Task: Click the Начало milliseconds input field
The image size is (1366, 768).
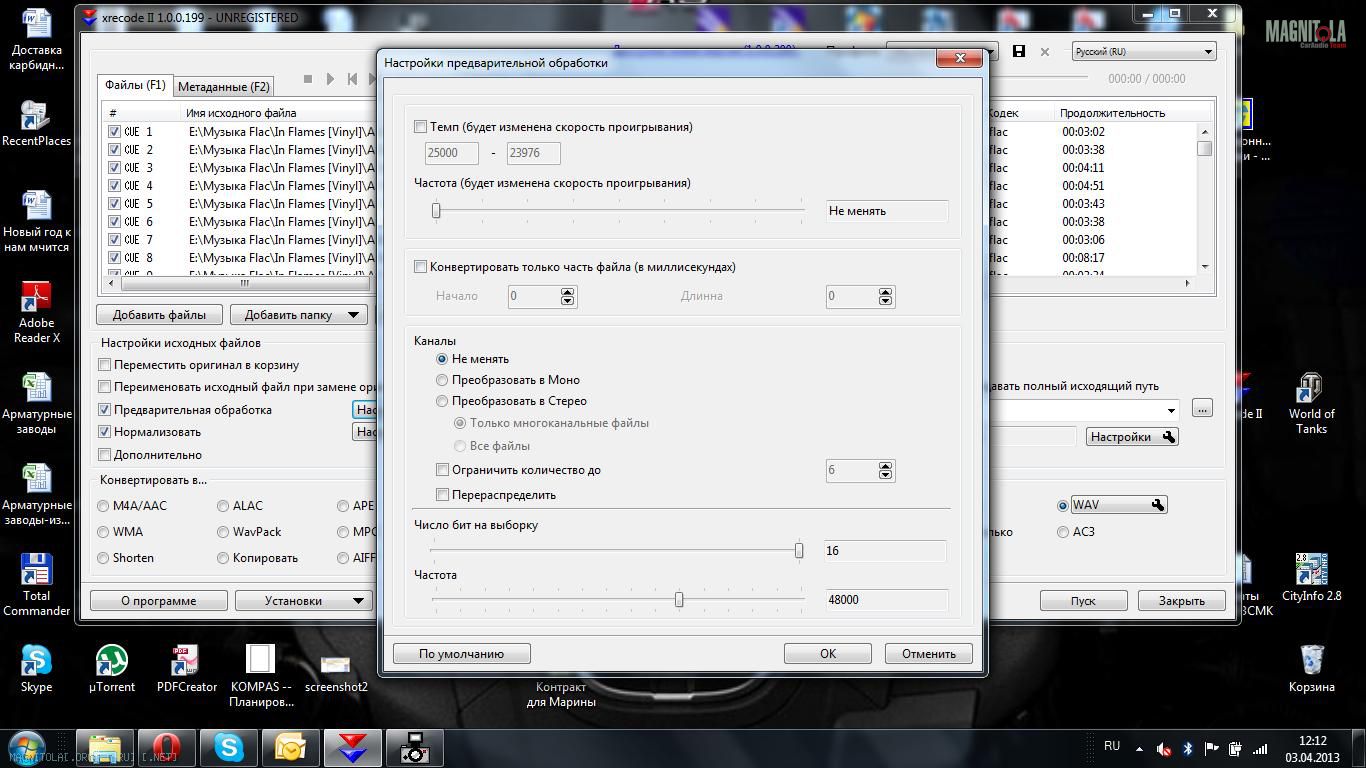Action: click(x=534, y=296)
